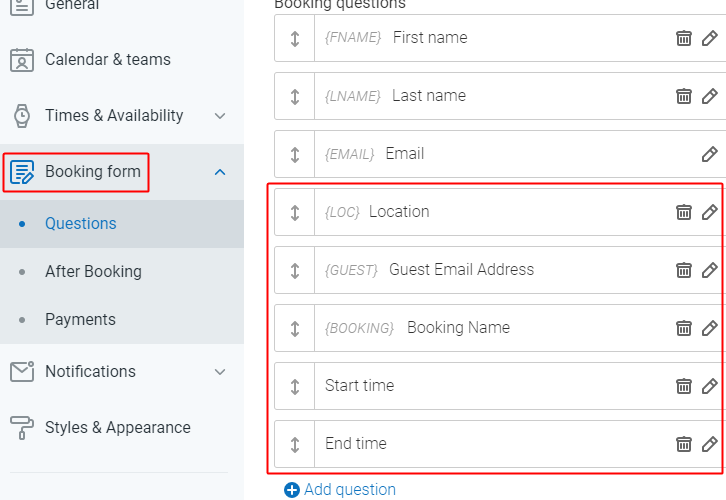The image size is (726, 500).
Task: Delete the First name question
Action: tap(684, 38)
